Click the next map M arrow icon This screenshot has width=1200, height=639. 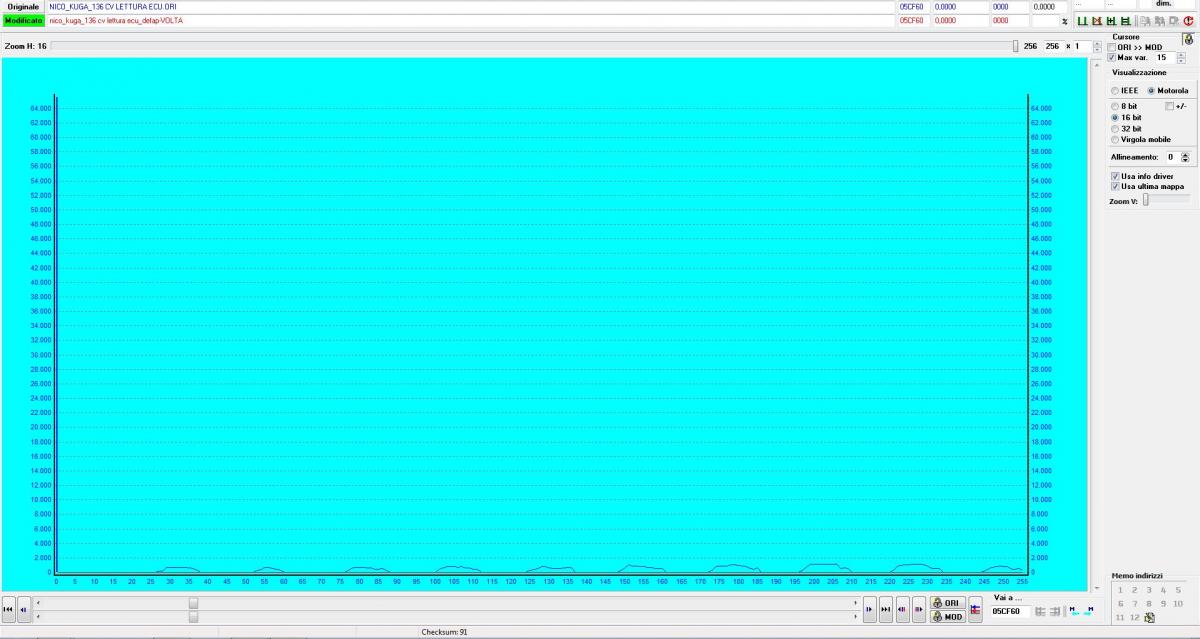pyautogui.click(x=1089, y=611)
